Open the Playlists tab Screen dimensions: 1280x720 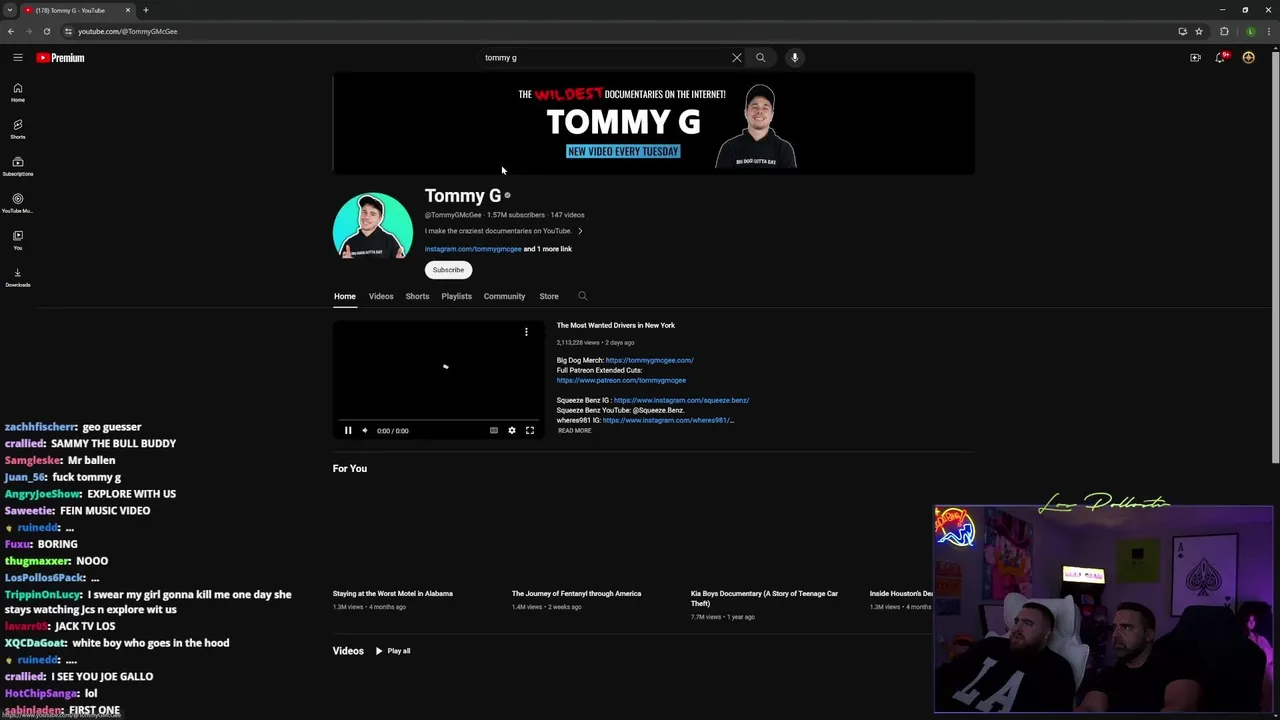[457, 296]
